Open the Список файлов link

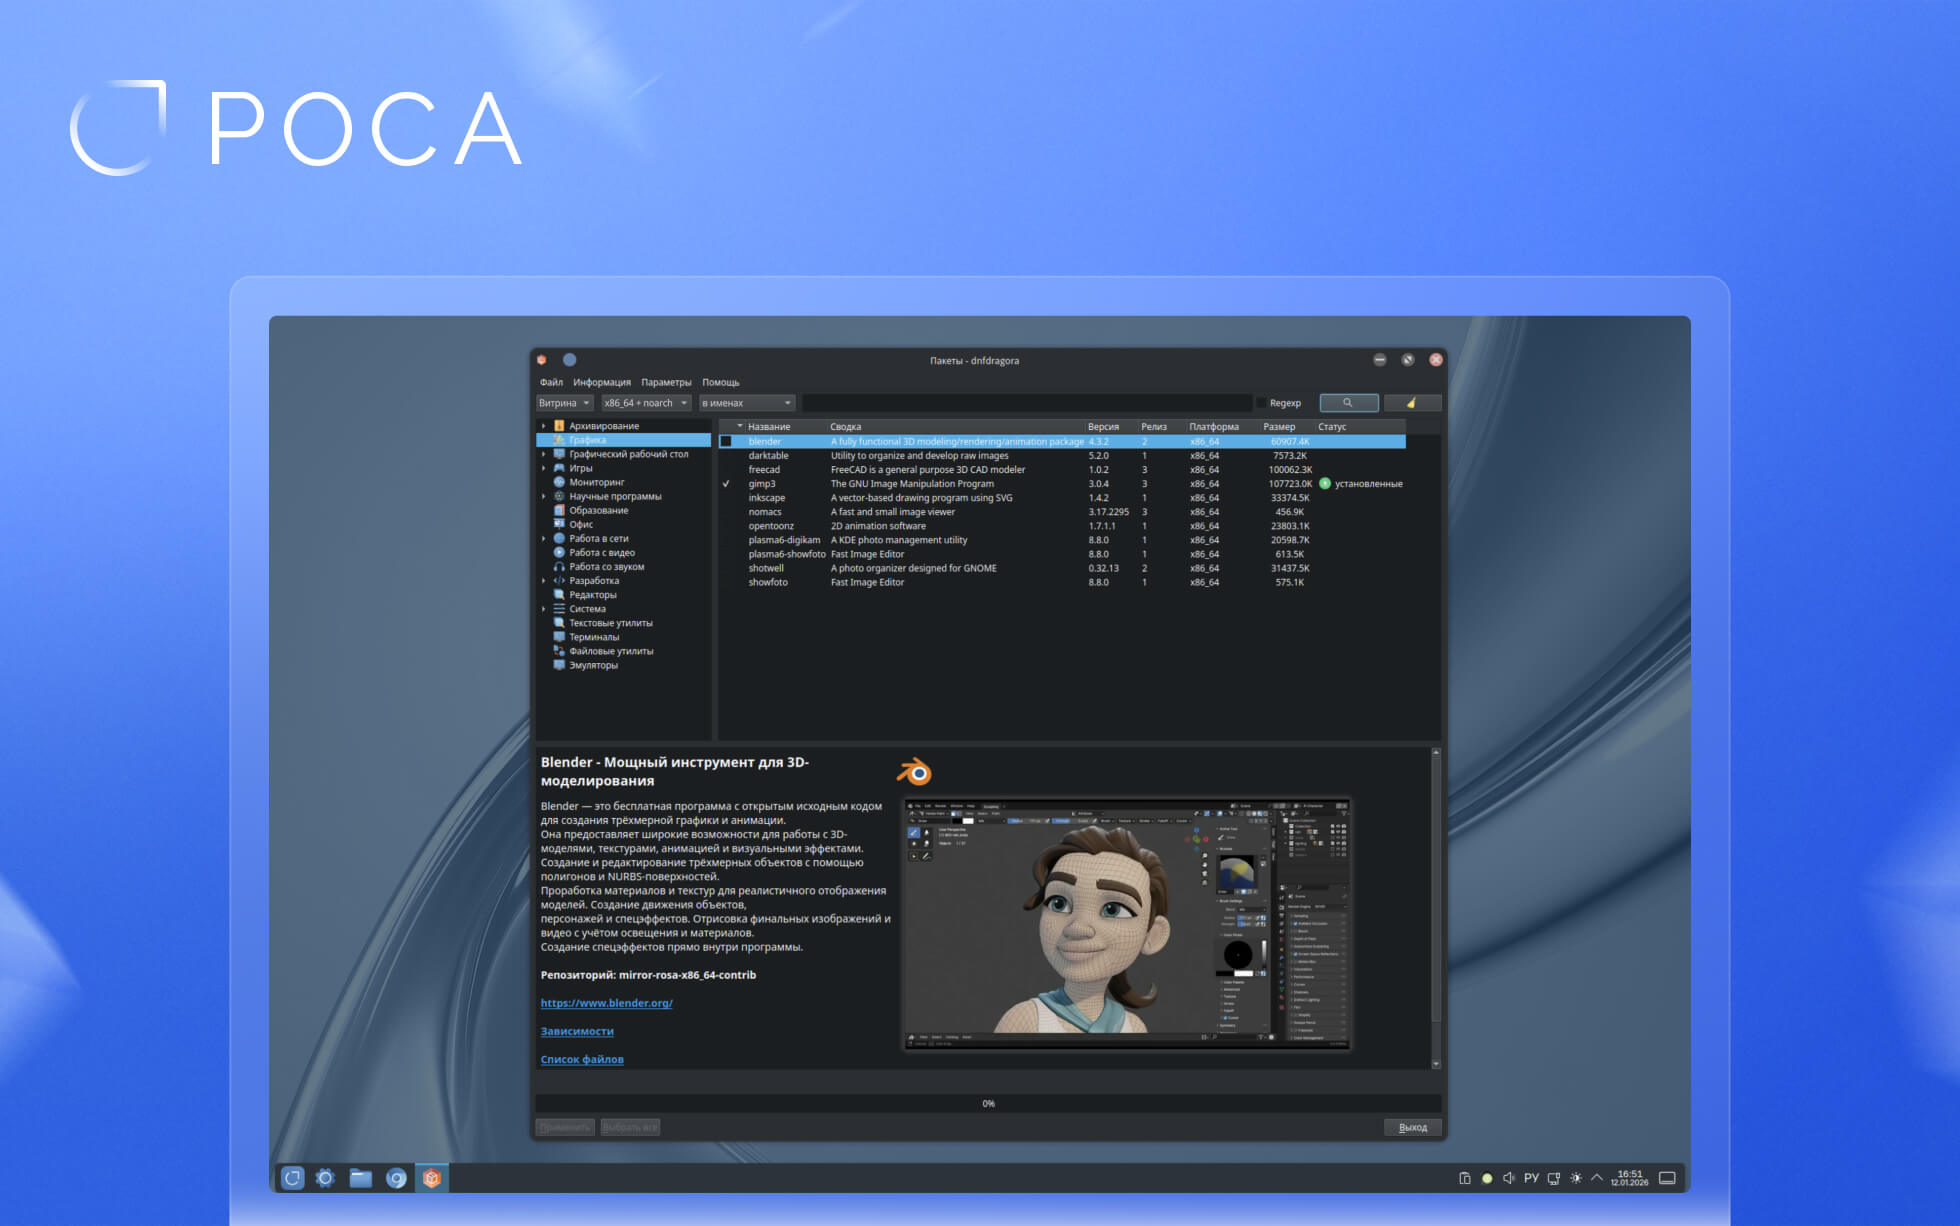click(x=582, y=1059)
